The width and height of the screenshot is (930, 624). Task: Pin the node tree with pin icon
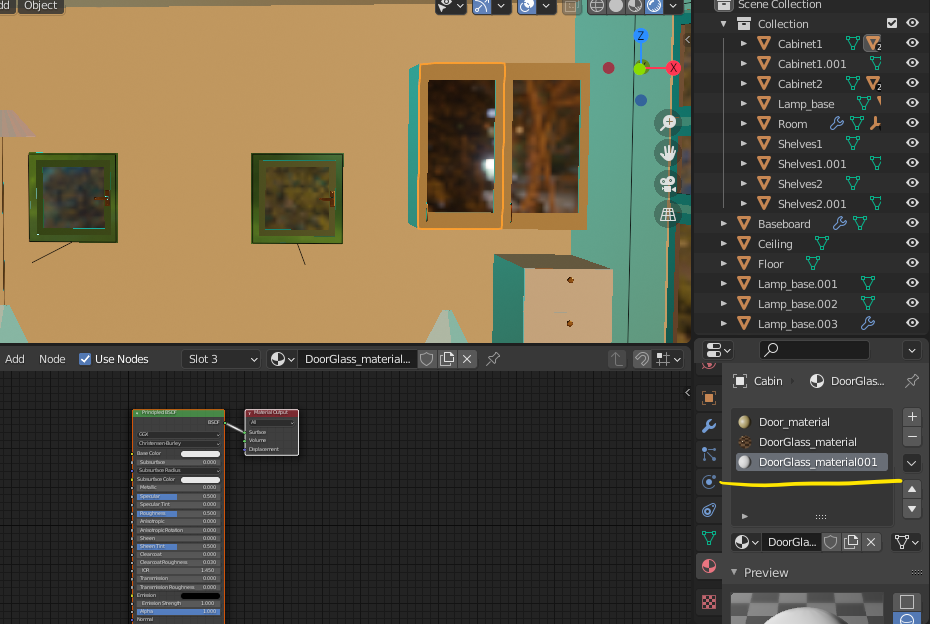[493, 359]
